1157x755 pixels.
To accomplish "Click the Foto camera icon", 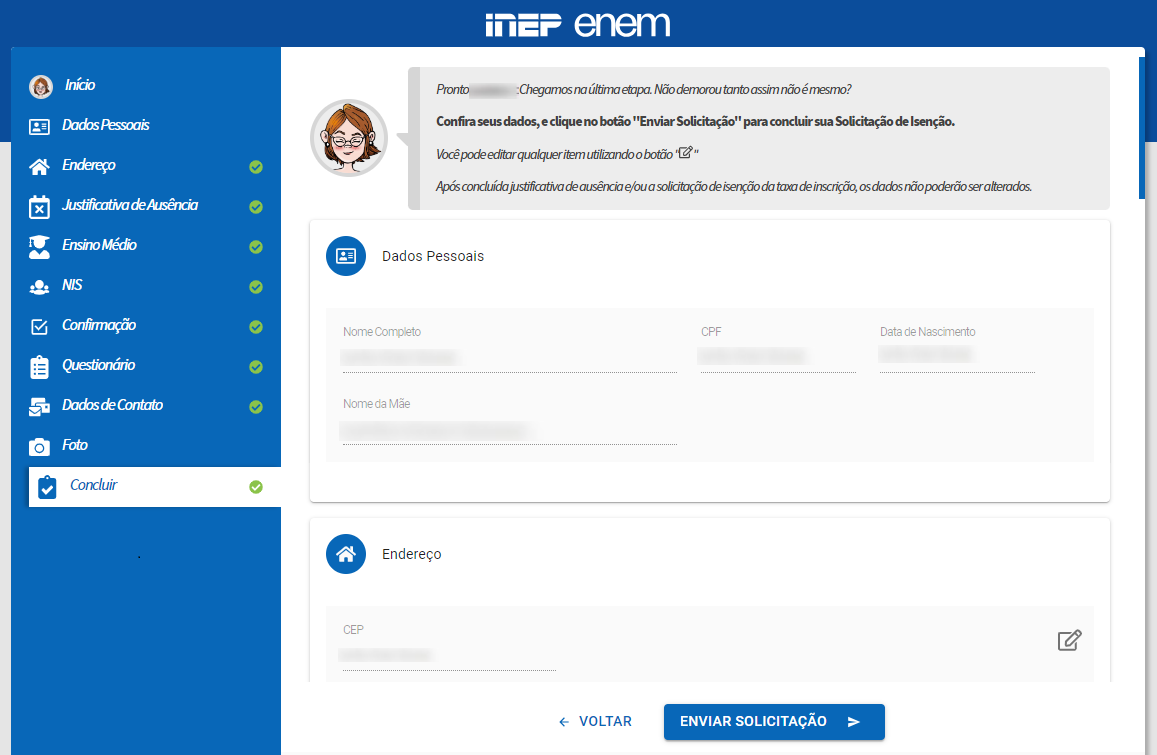I will pos(39,447).
